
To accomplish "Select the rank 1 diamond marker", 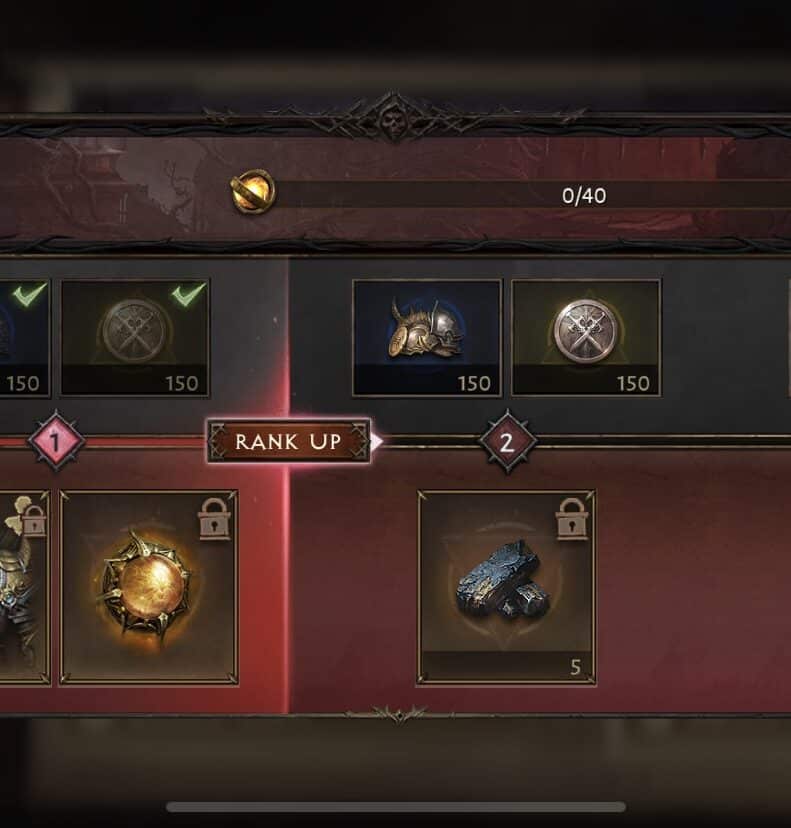I will (x=56, y=441).
